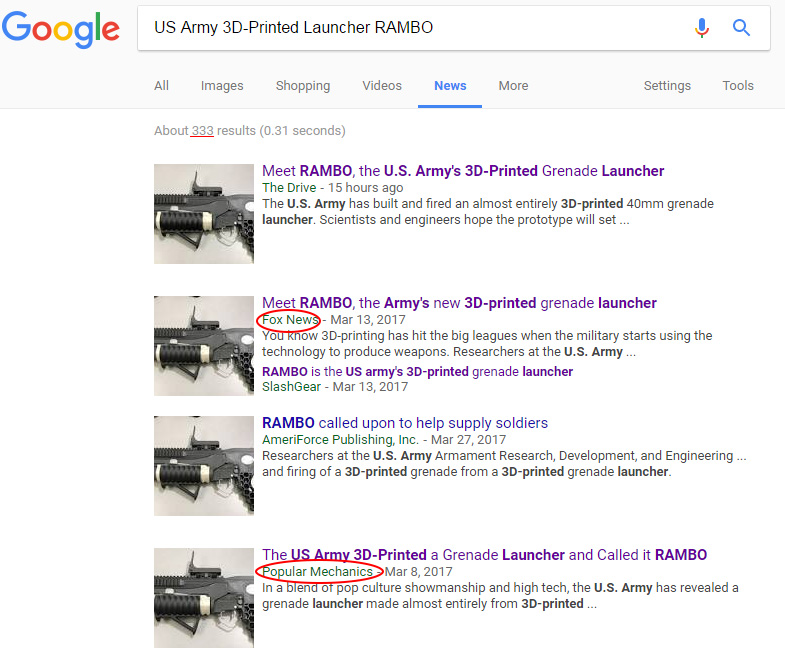Open SlashGear 'RAMBO is the US army's' link
The image size is (785, 655).
pyautogui.click(x=418, y=372)
